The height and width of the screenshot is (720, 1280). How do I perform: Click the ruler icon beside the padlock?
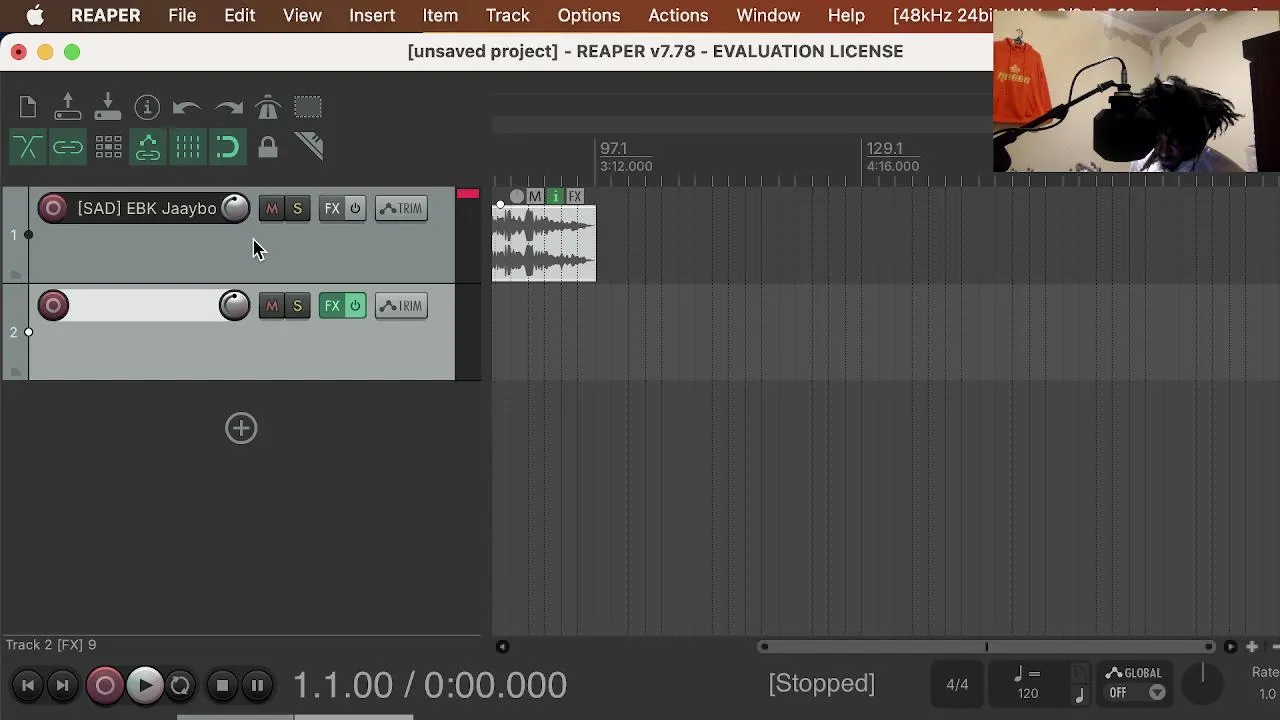(309, 147)
